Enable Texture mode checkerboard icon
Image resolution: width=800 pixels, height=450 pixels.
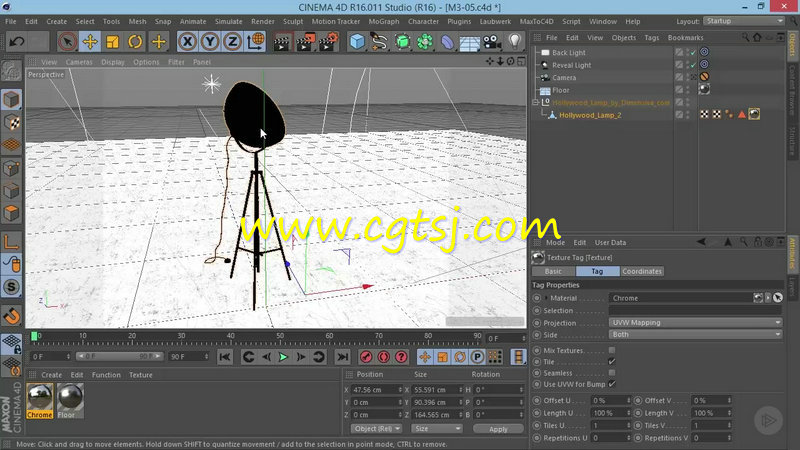11,122
